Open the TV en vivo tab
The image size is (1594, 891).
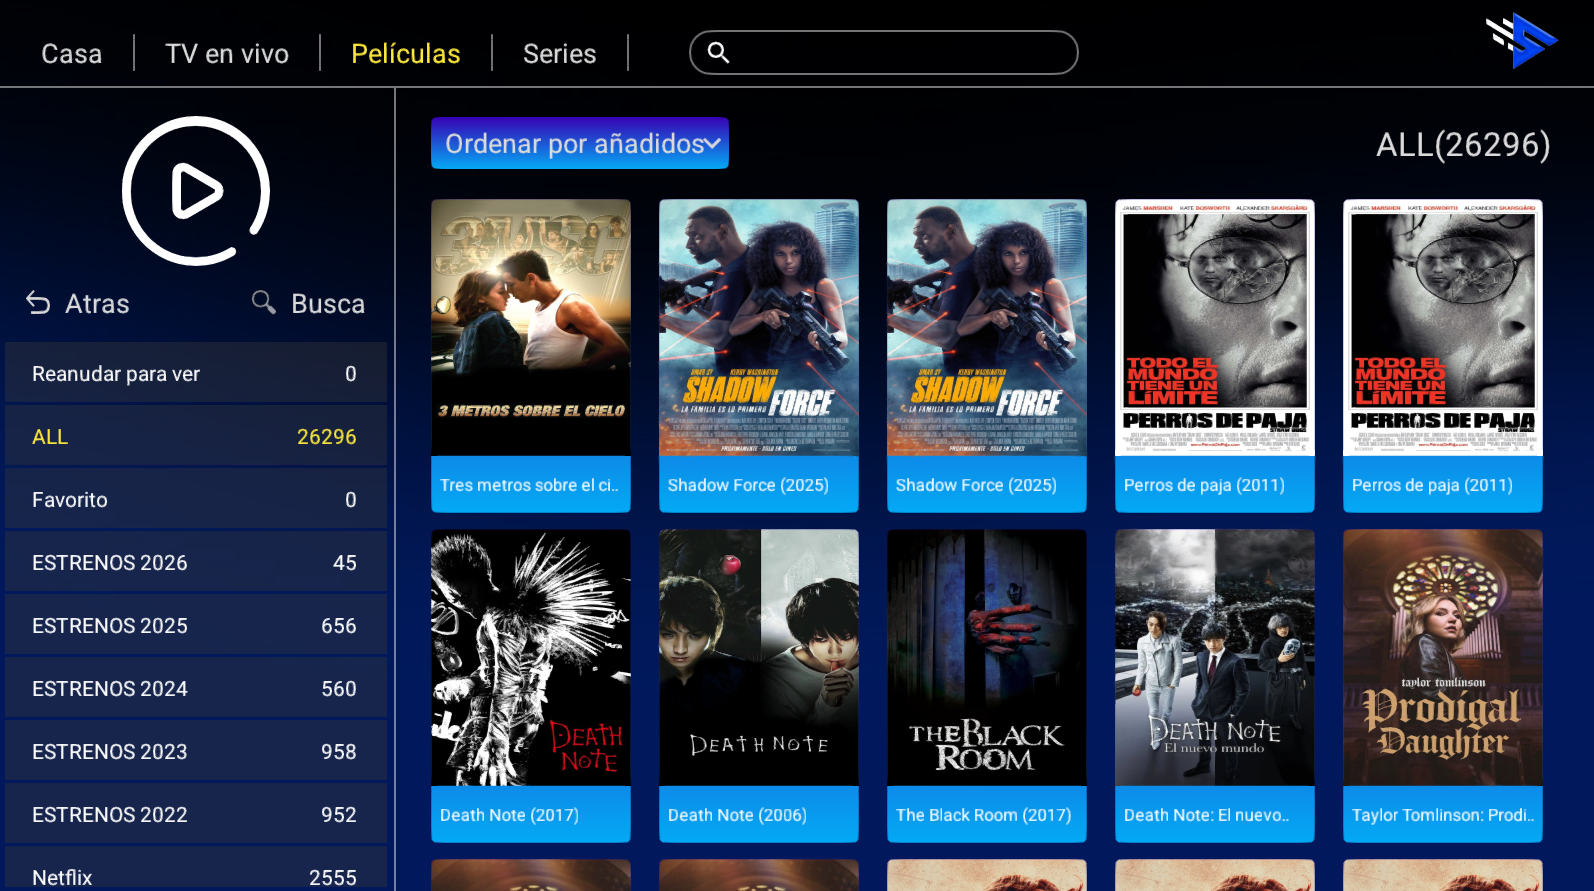tap(227, 54)
